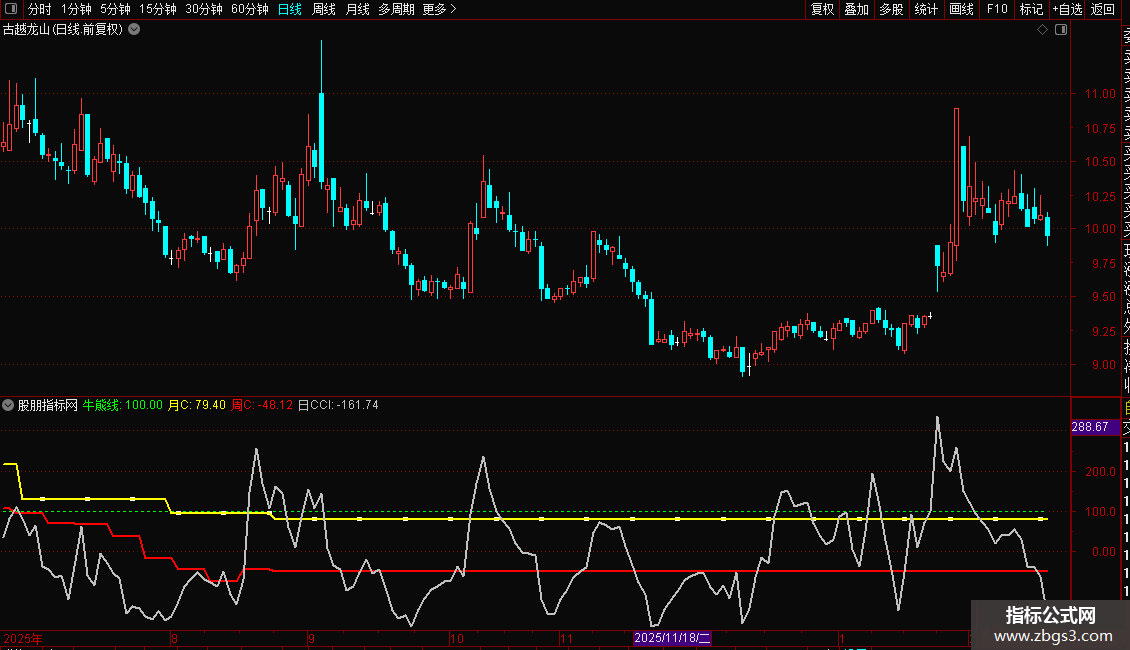Click the 0.00 indicator axis label

1104,552
